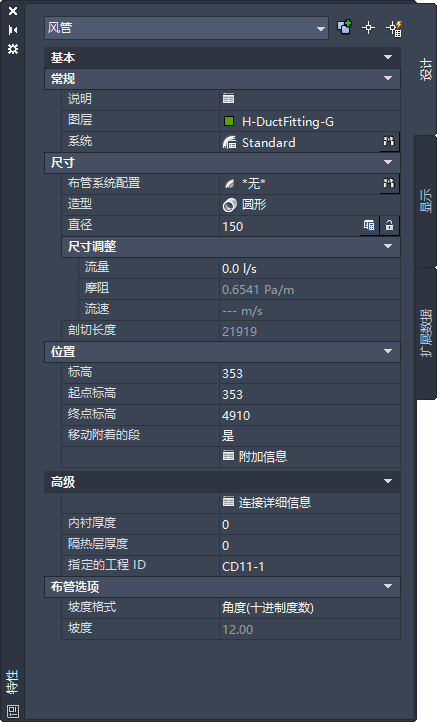Open diameter calculator icon next to 150
This screenshot has width=437, height=722.
coord(369,226)
